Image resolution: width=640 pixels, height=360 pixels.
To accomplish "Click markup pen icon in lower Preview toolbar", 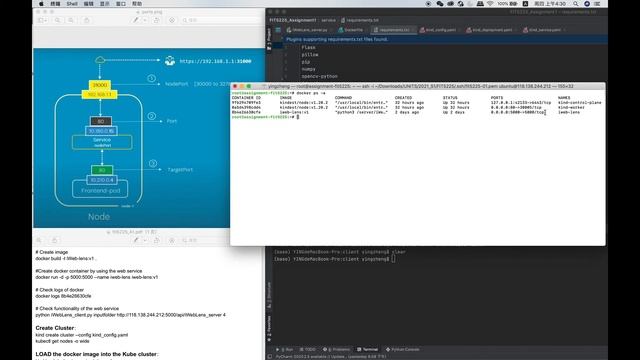I will [136, 240].
